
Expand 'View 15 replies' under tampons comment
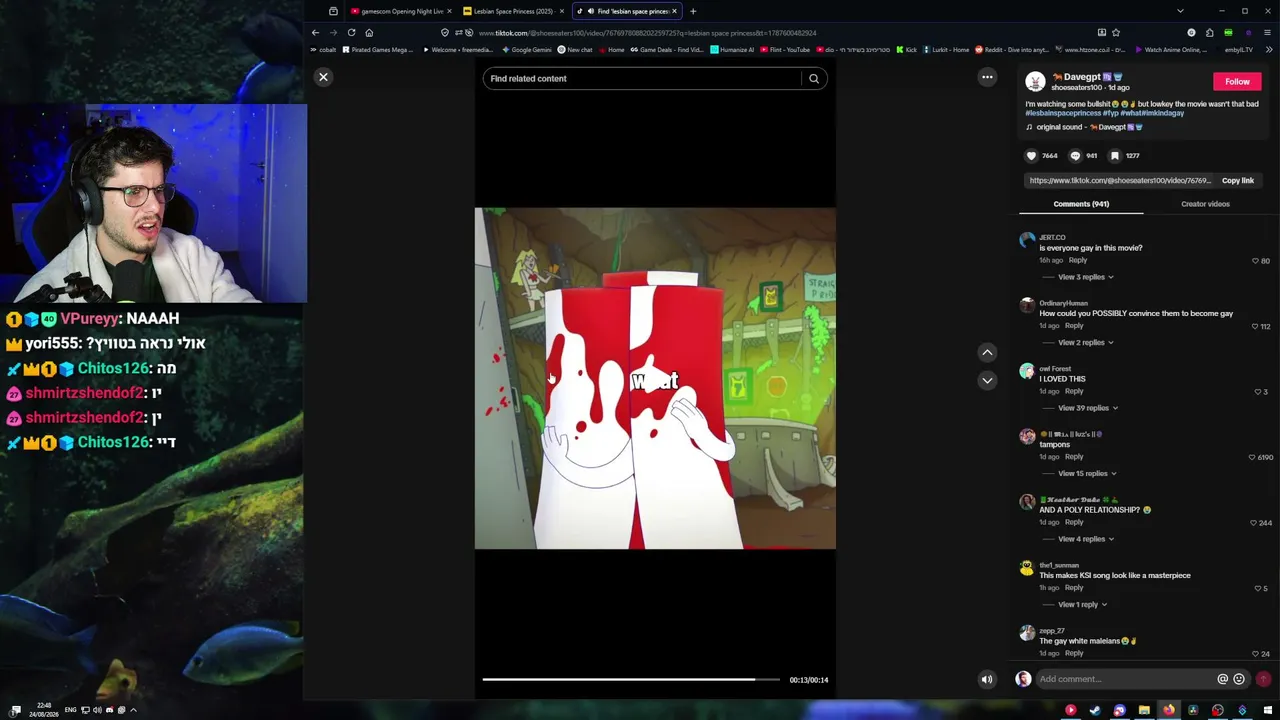coord(1087,474)
